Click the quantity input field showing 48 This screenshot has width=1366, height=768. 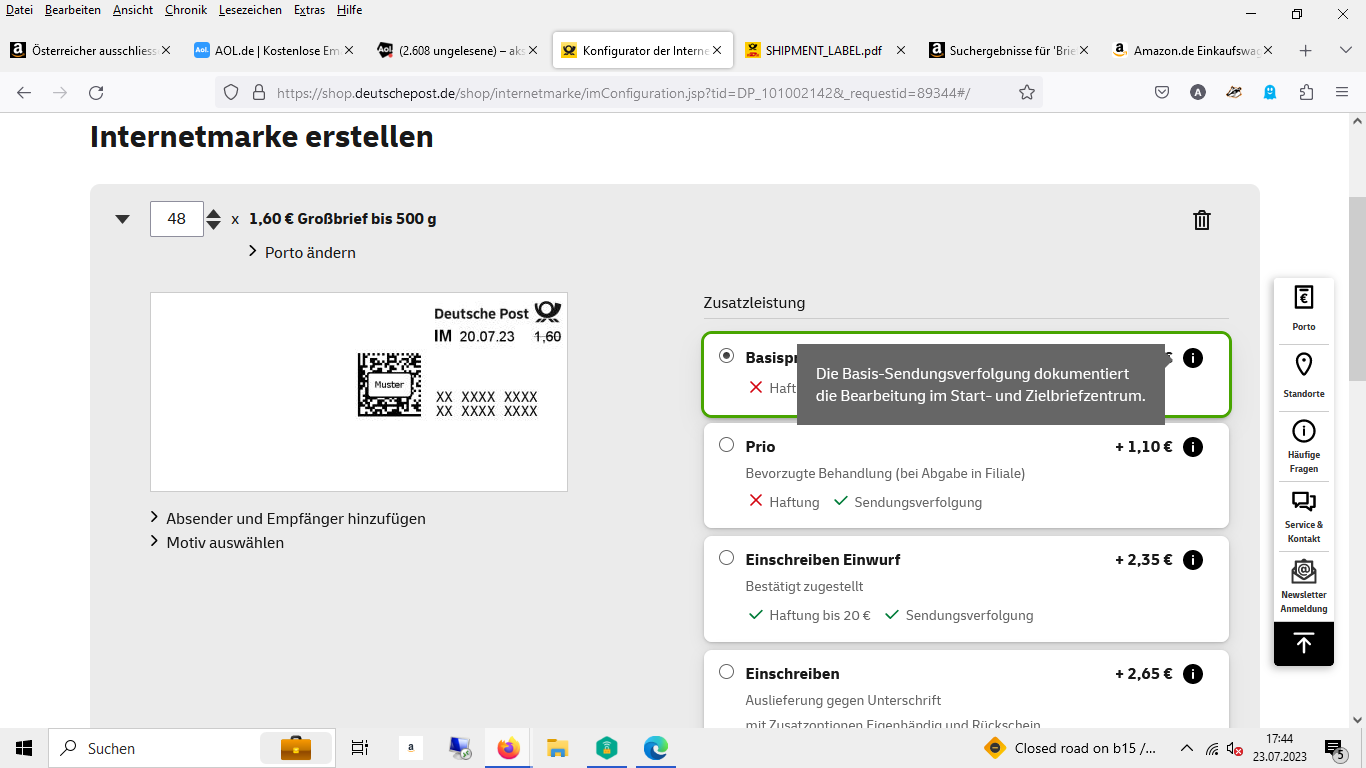pyautogui.click(x=177, y=219)
